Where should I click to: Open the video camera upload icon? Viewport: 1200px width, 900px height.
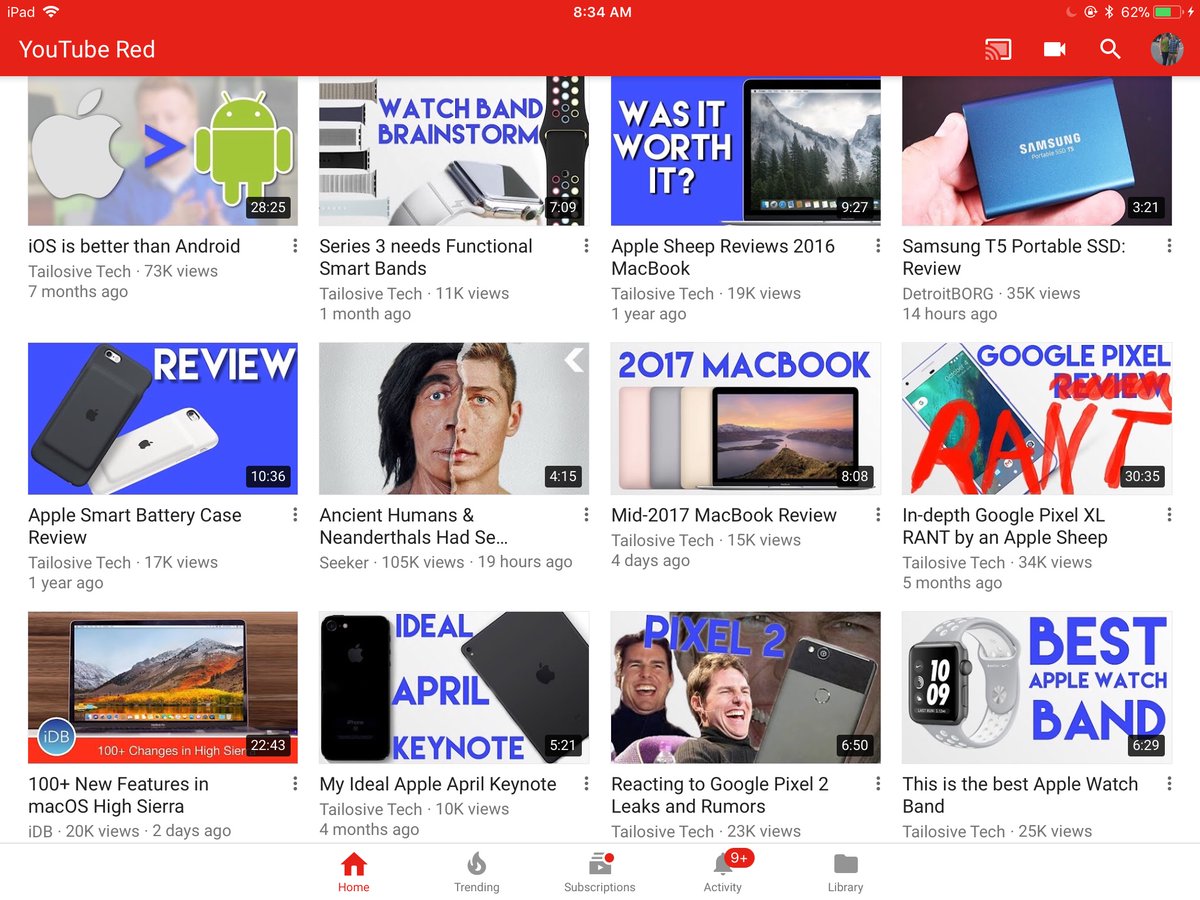(1055, 49)
